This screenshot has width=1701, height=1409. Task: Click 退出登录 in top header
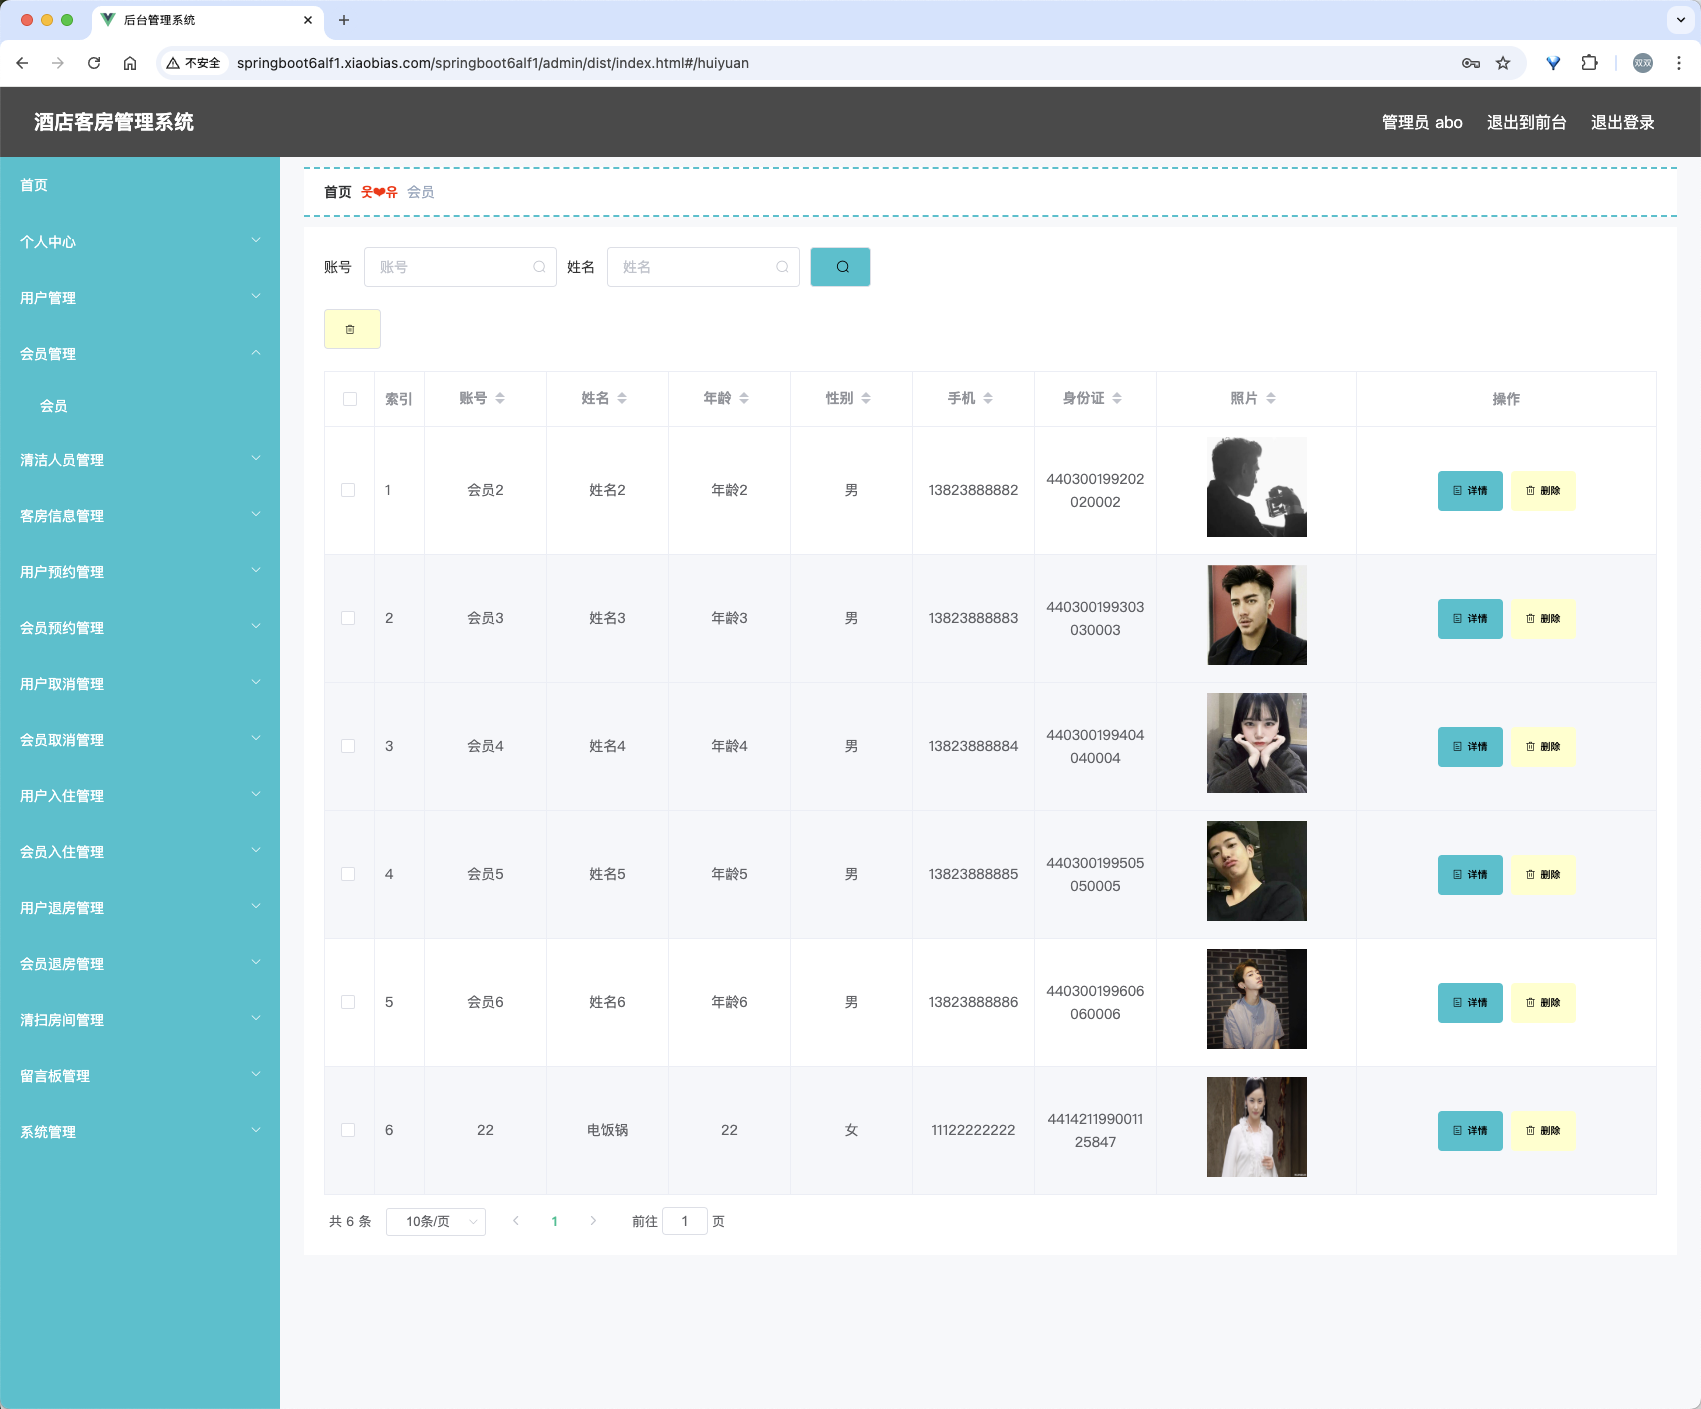[1622, 122]
